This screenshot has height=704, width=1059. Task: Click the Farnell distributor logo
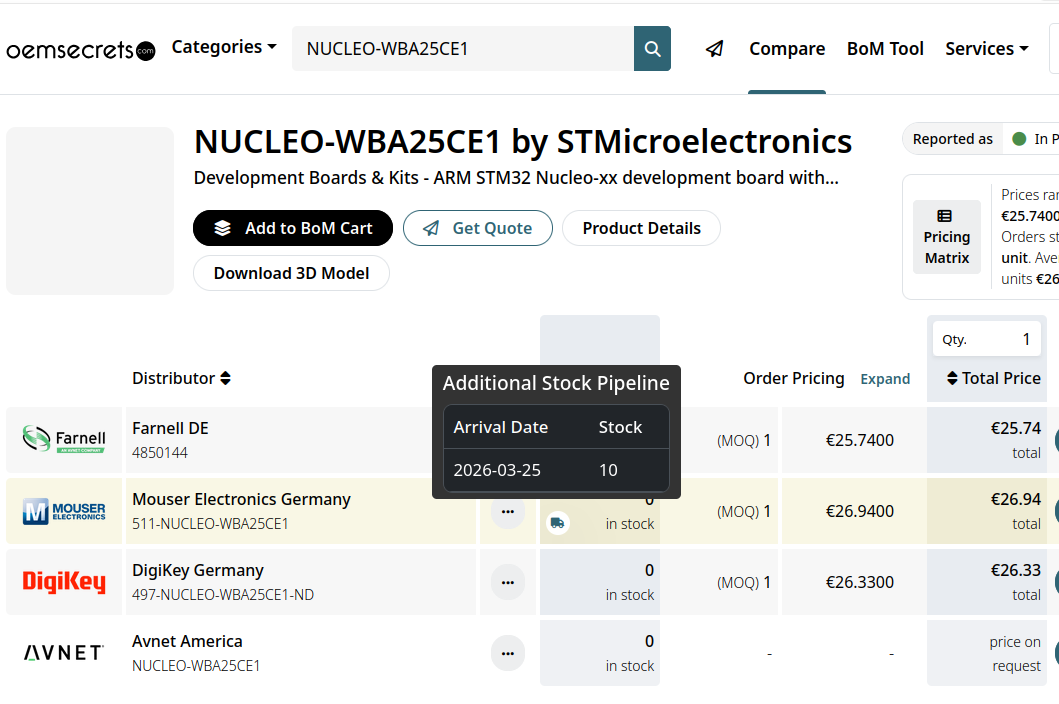(64, 440)
